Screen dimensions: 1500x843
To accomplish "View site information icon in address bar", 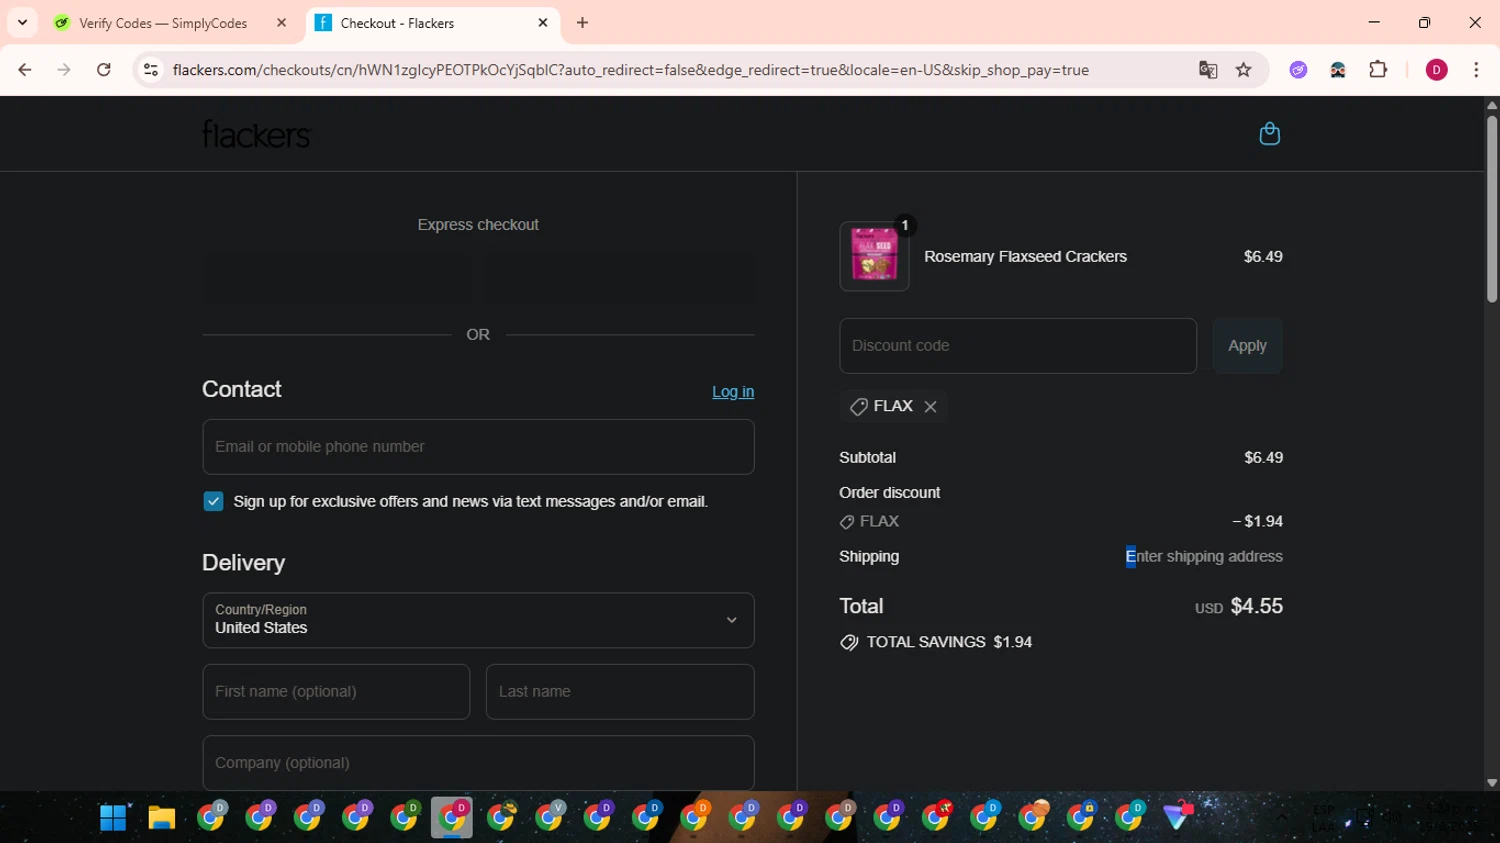I will click(151, 70).
